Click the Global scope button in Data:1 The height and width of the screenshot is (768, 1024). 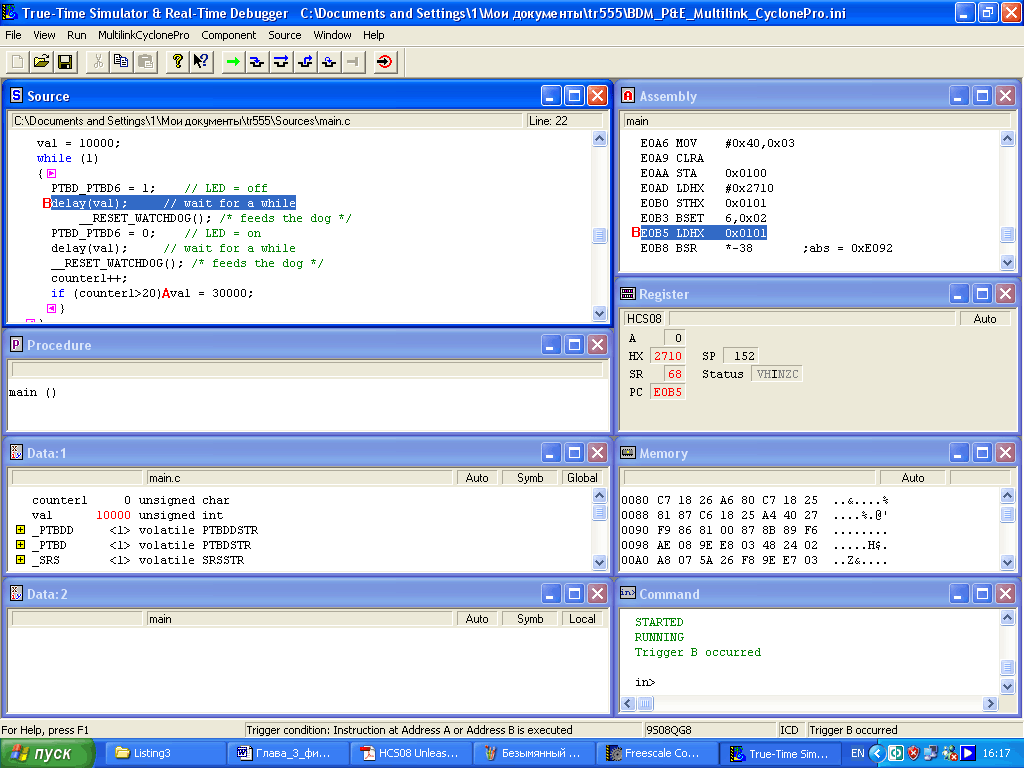[x=582, y=478]
